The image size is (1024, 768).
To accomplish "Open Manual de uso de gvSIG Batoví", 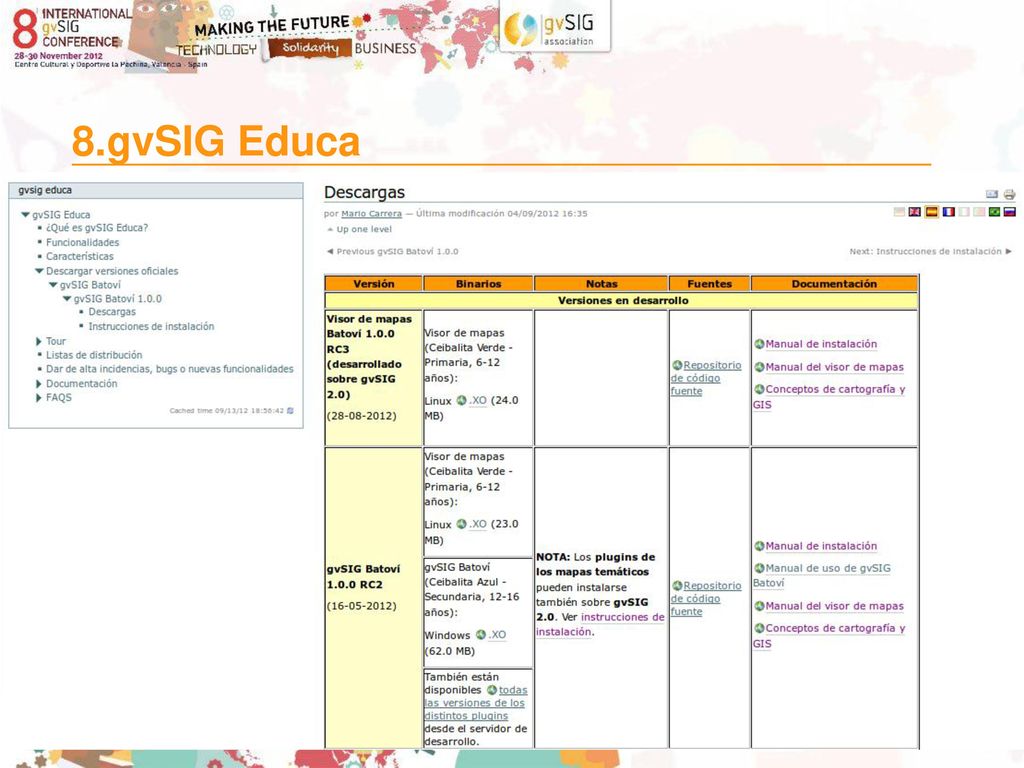I will pos(822,575).
